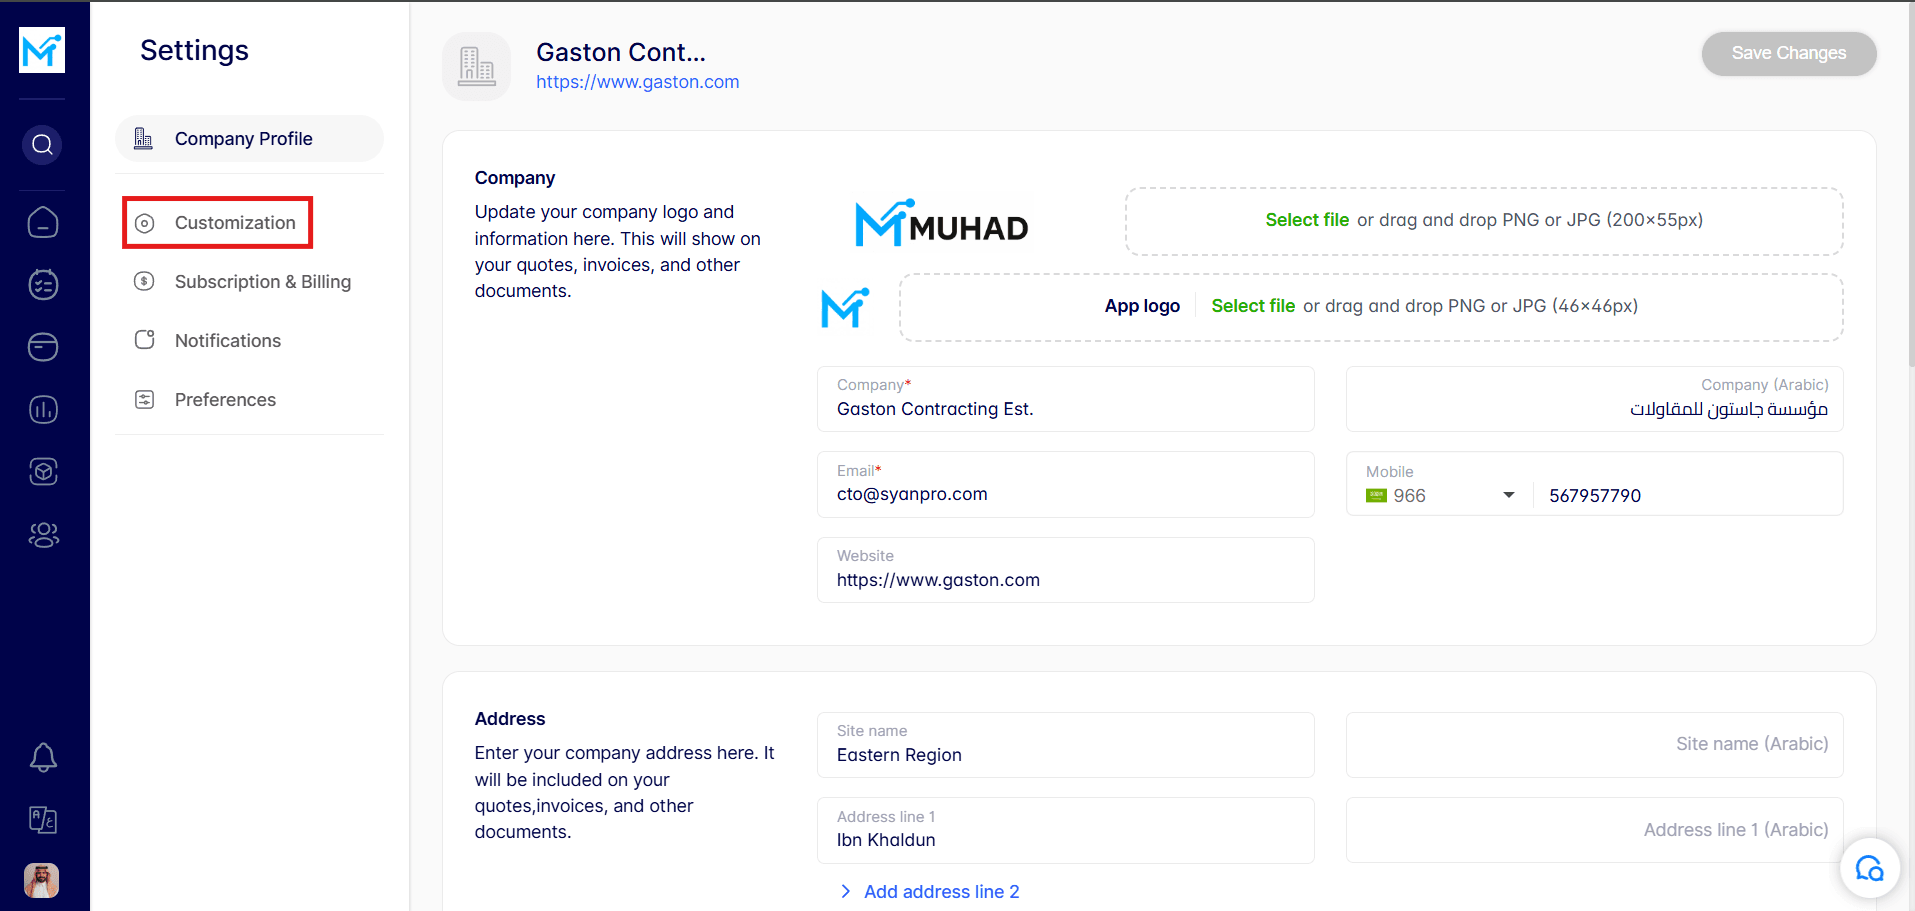Open the Preferences settings section

point(225,400)
